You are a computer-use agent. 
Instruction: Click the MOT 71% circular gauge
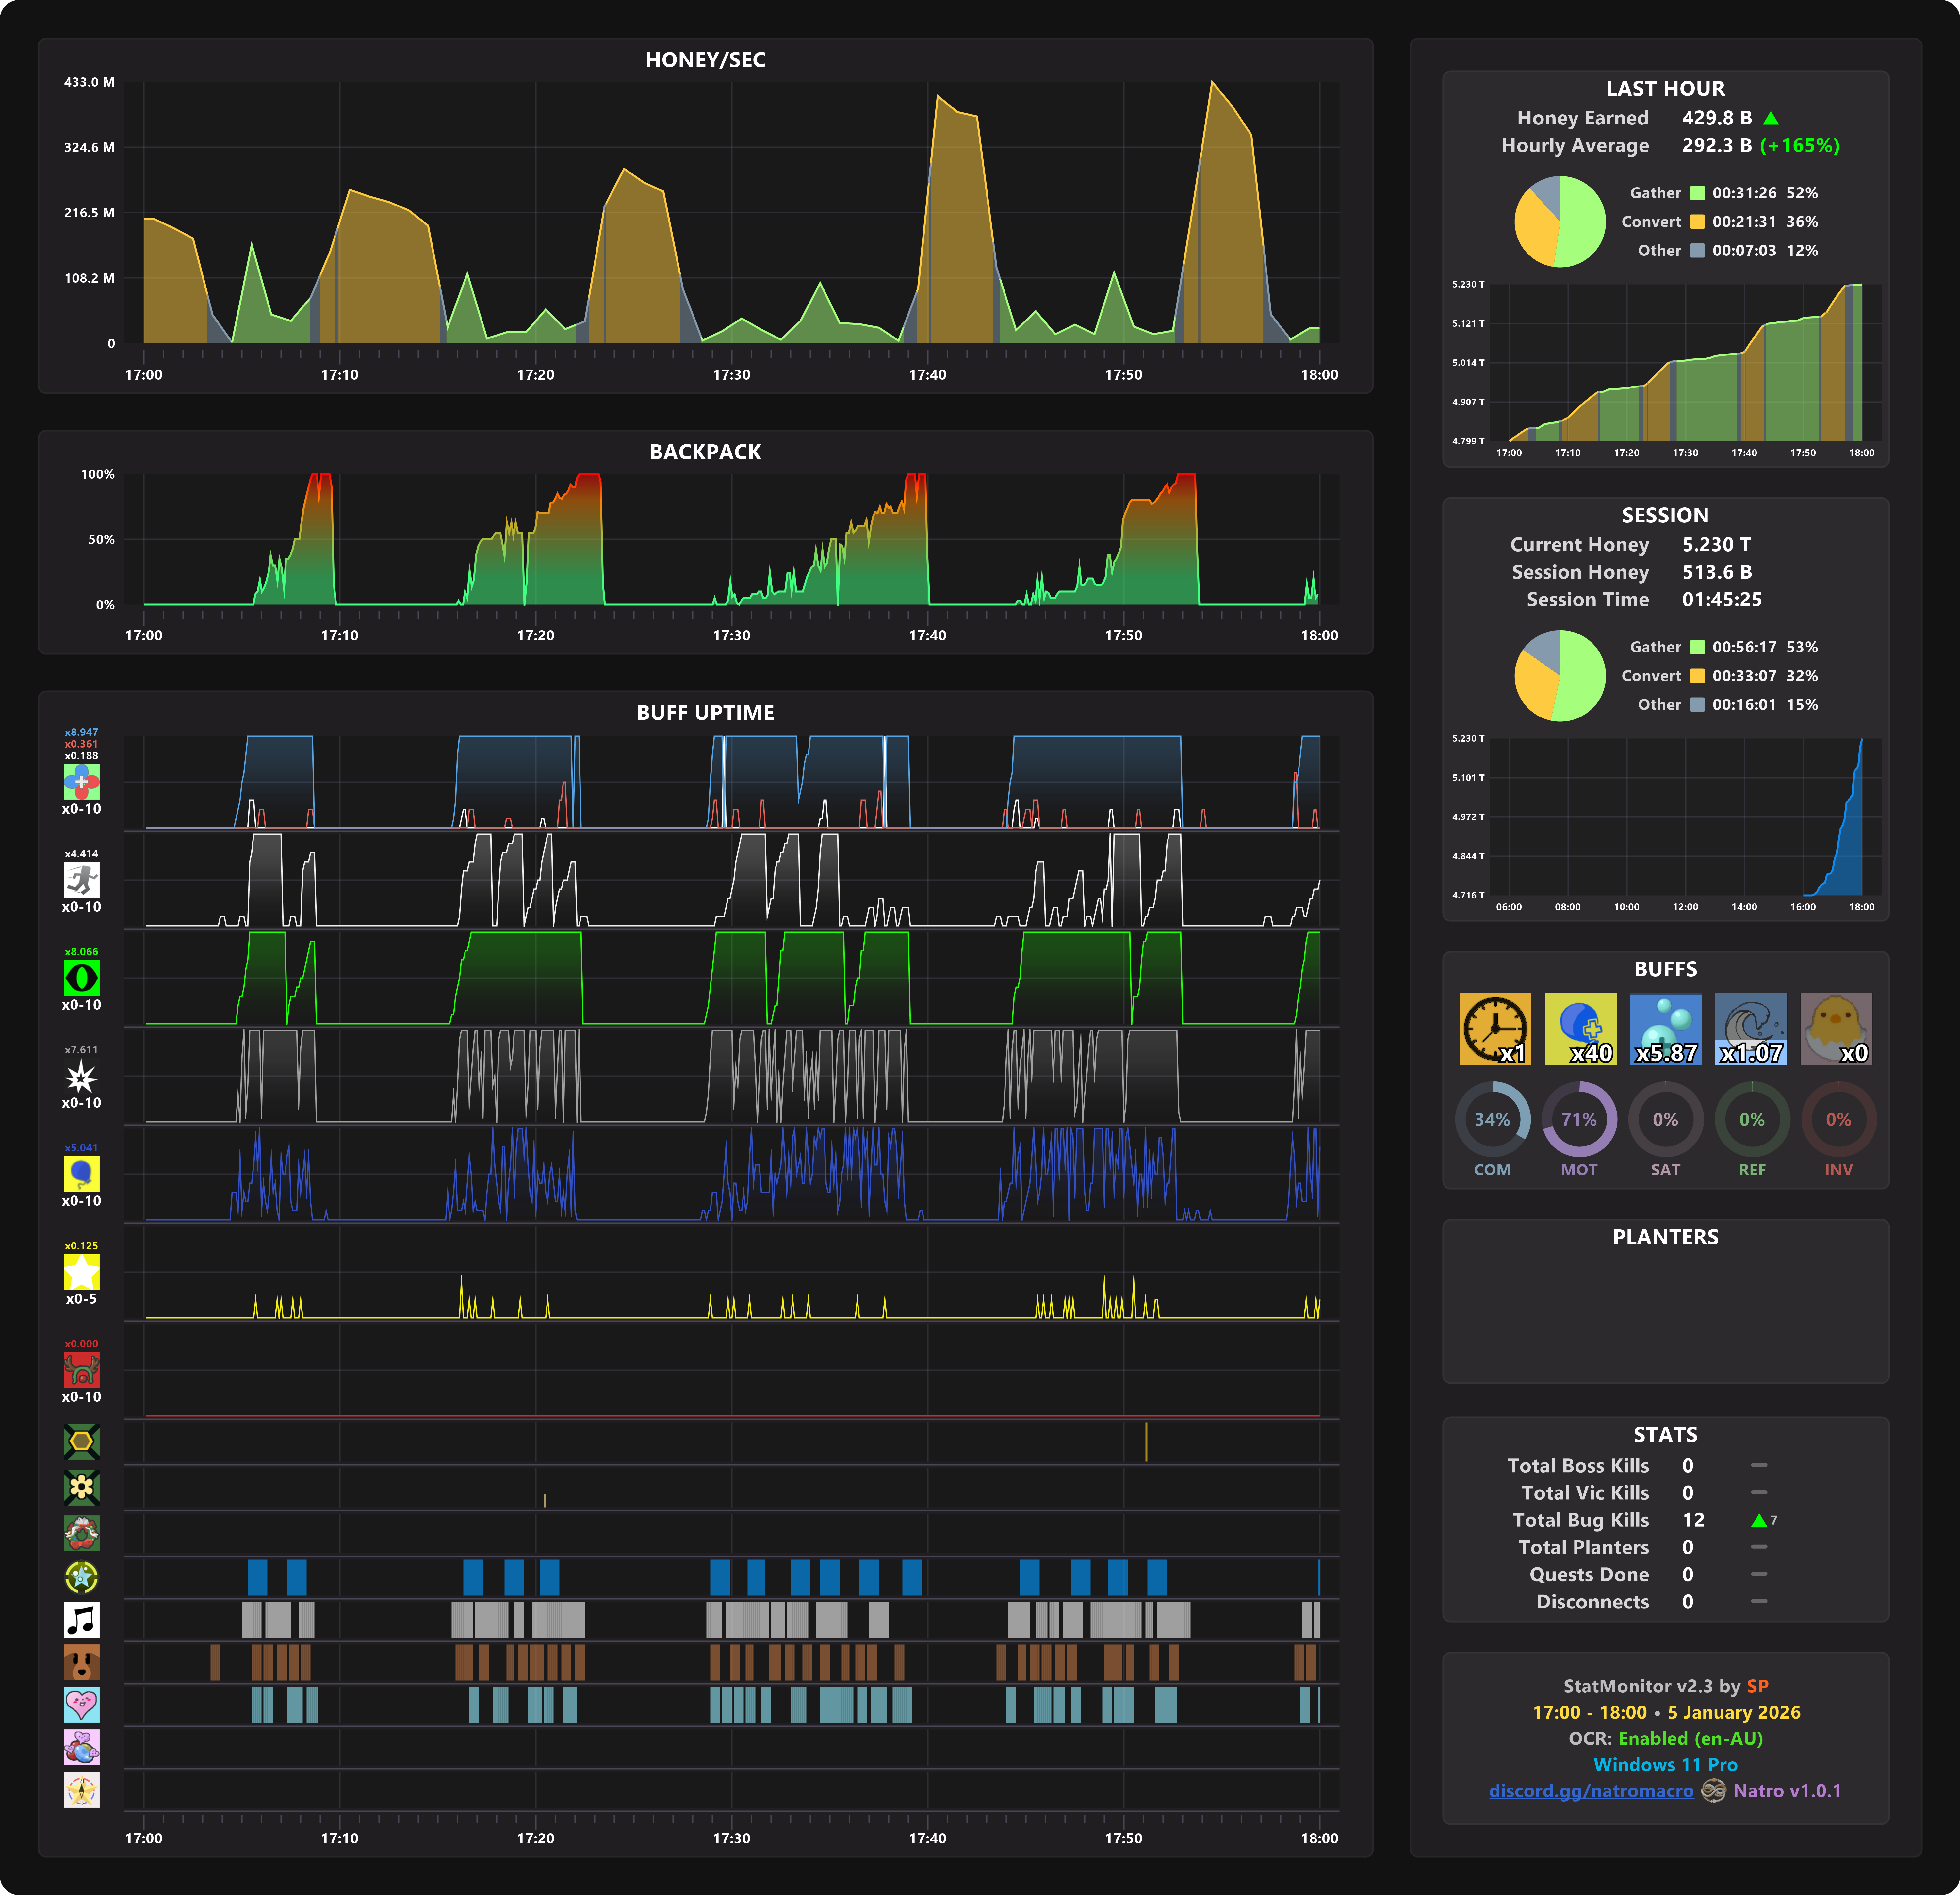(x=1579, y=1119)
